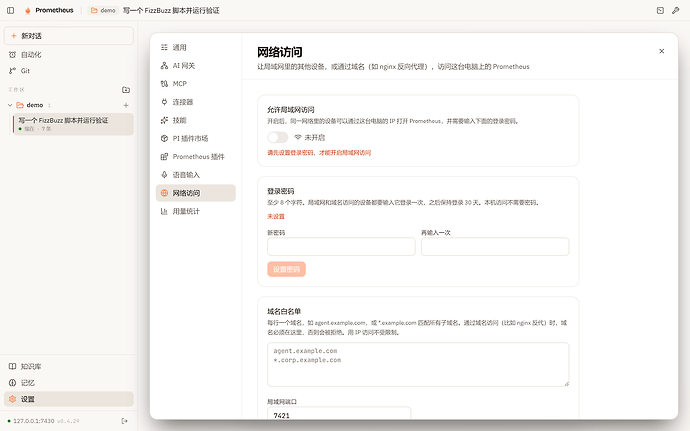This screenshot has height=431, width=690.
Task: Switch to PI 插件市场 settings tab
Action: coord(195,138)
